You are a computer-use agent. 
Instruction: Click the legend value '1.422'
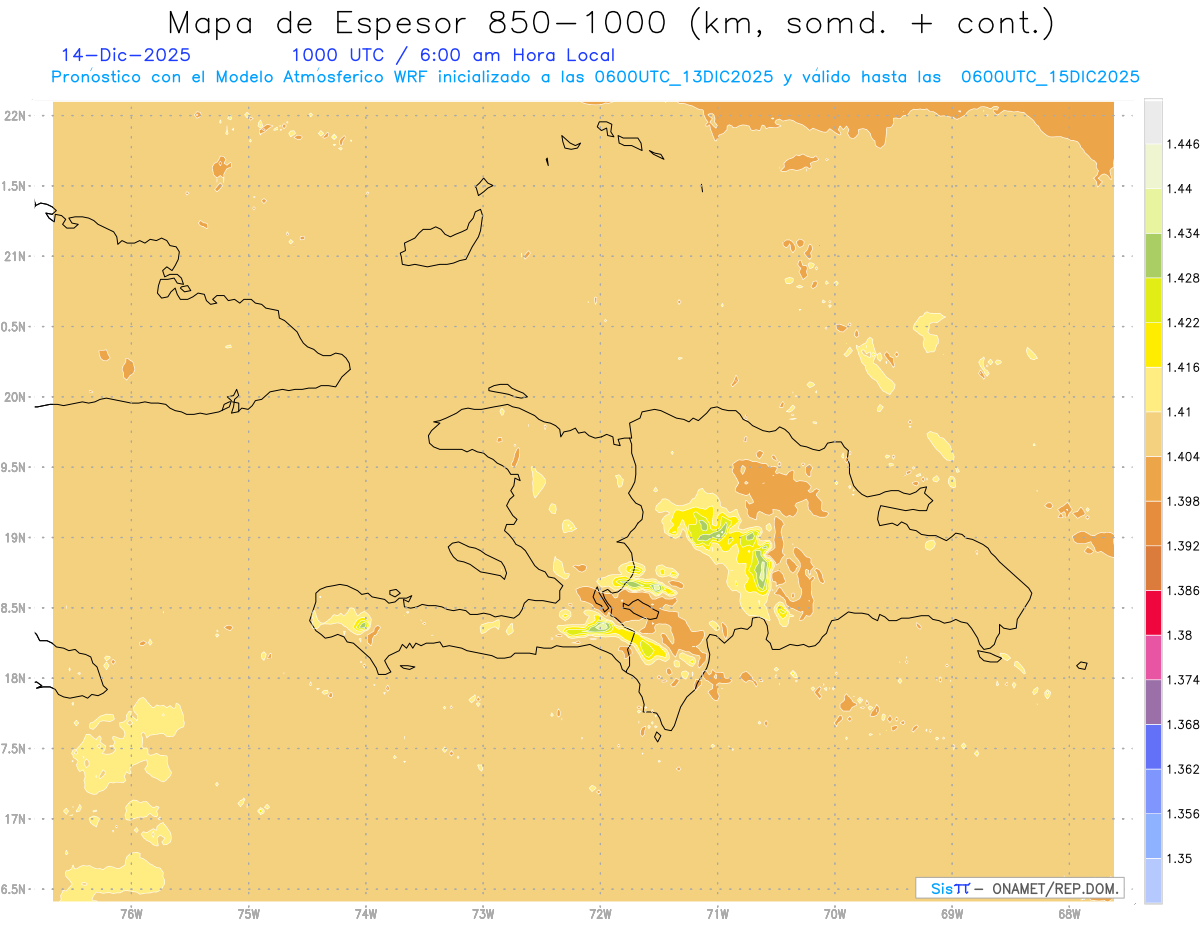(1183, 322)
